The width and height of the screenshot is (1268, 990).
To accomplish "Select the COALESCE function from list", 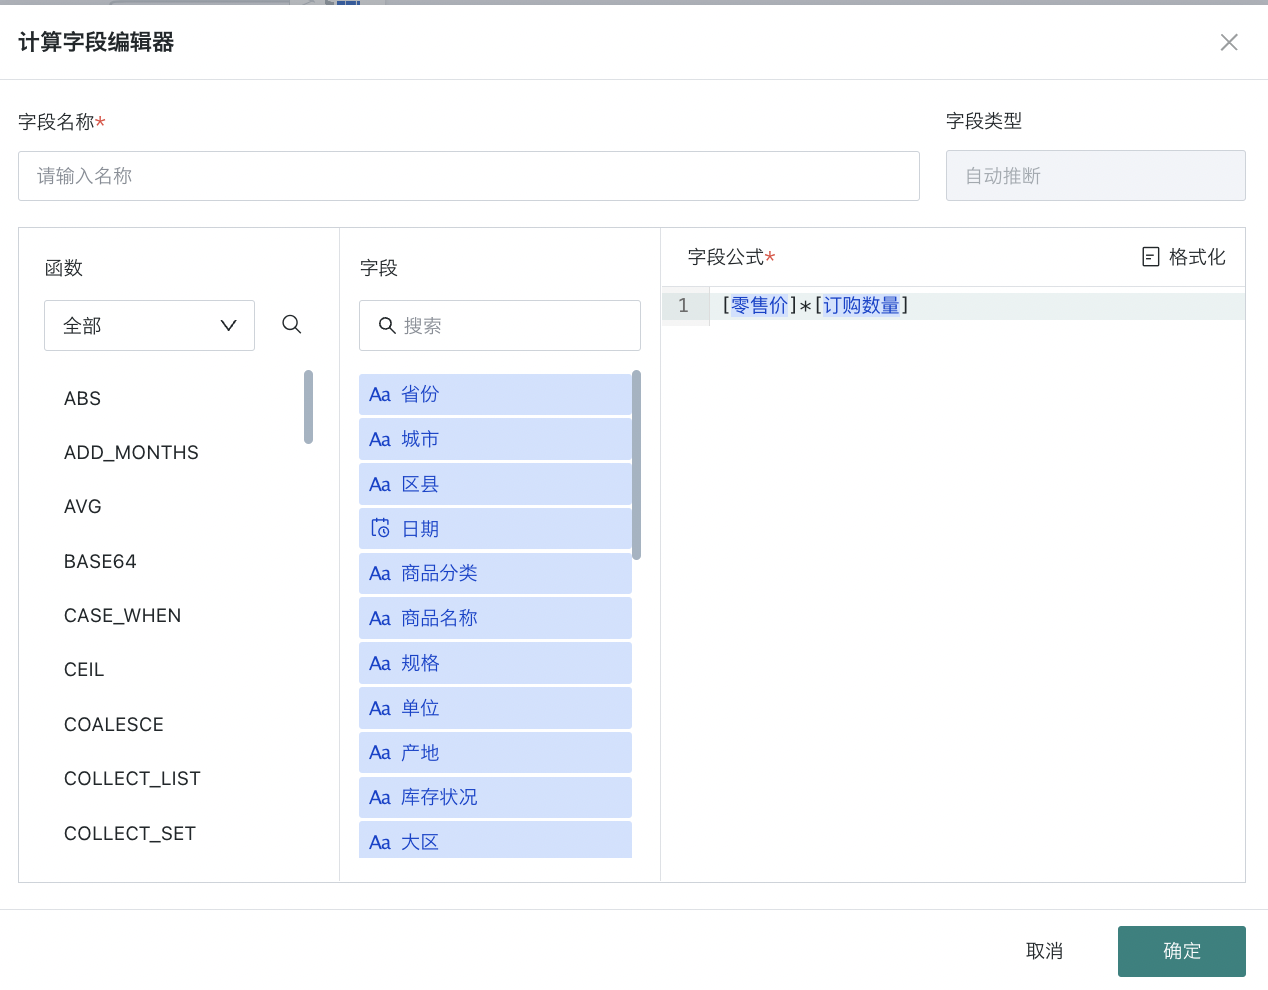I will coord(114,724).
